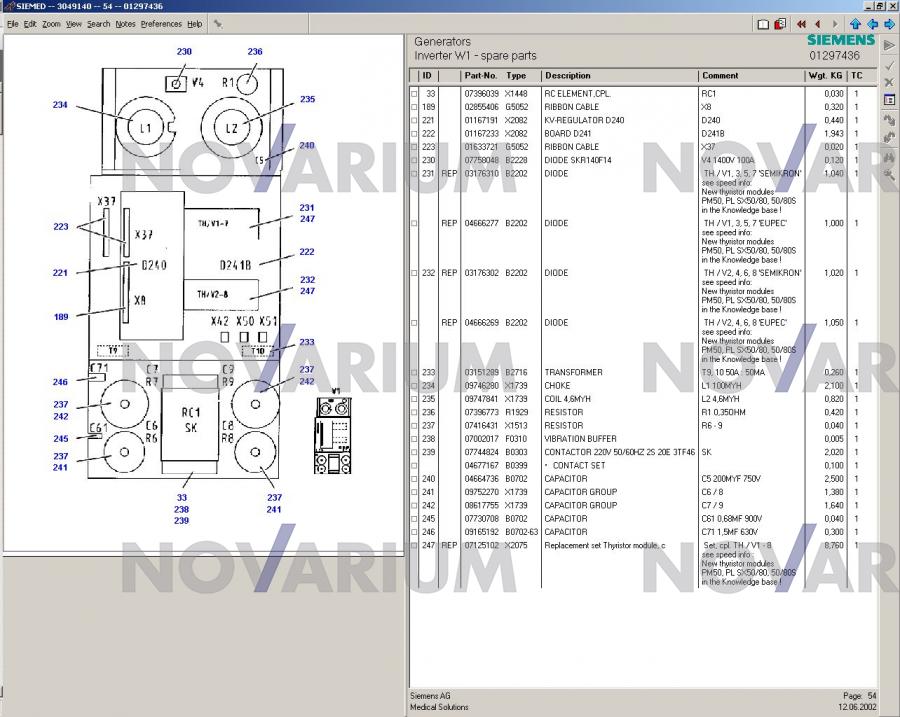Select checkbox for row 240 CAPACITOR

click(x=415, y=479)
